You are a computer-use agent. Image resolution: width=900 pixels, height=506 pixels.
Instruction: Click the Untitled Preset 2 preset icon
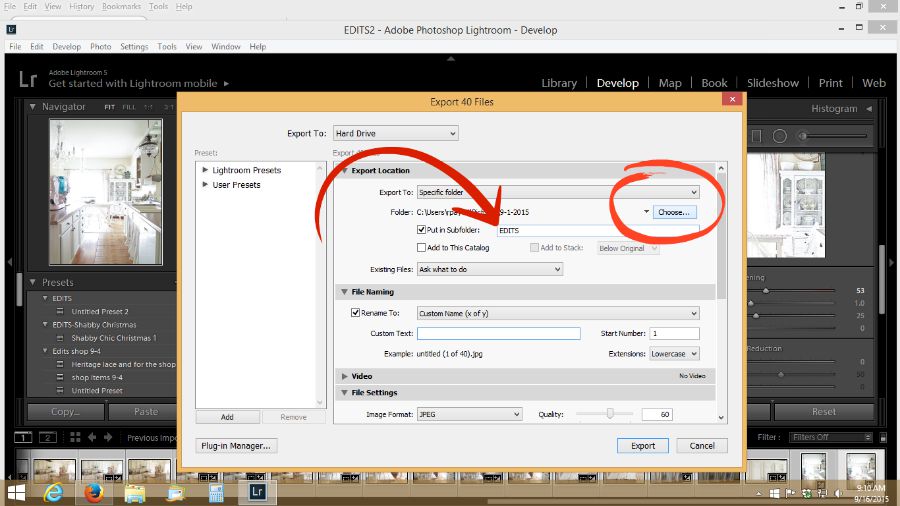pyautogui.click(x=60, y=311)
